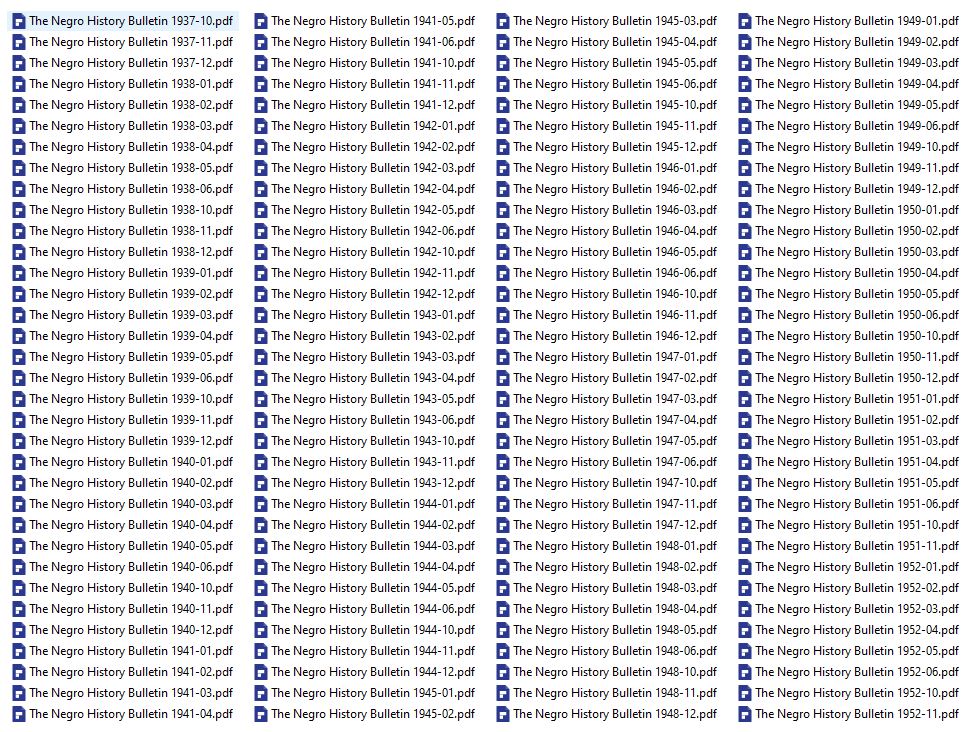Click PDF icon for Bulletin 1941-05
The height and width of the screenshot is (732, 970).
tap(260, 21)
